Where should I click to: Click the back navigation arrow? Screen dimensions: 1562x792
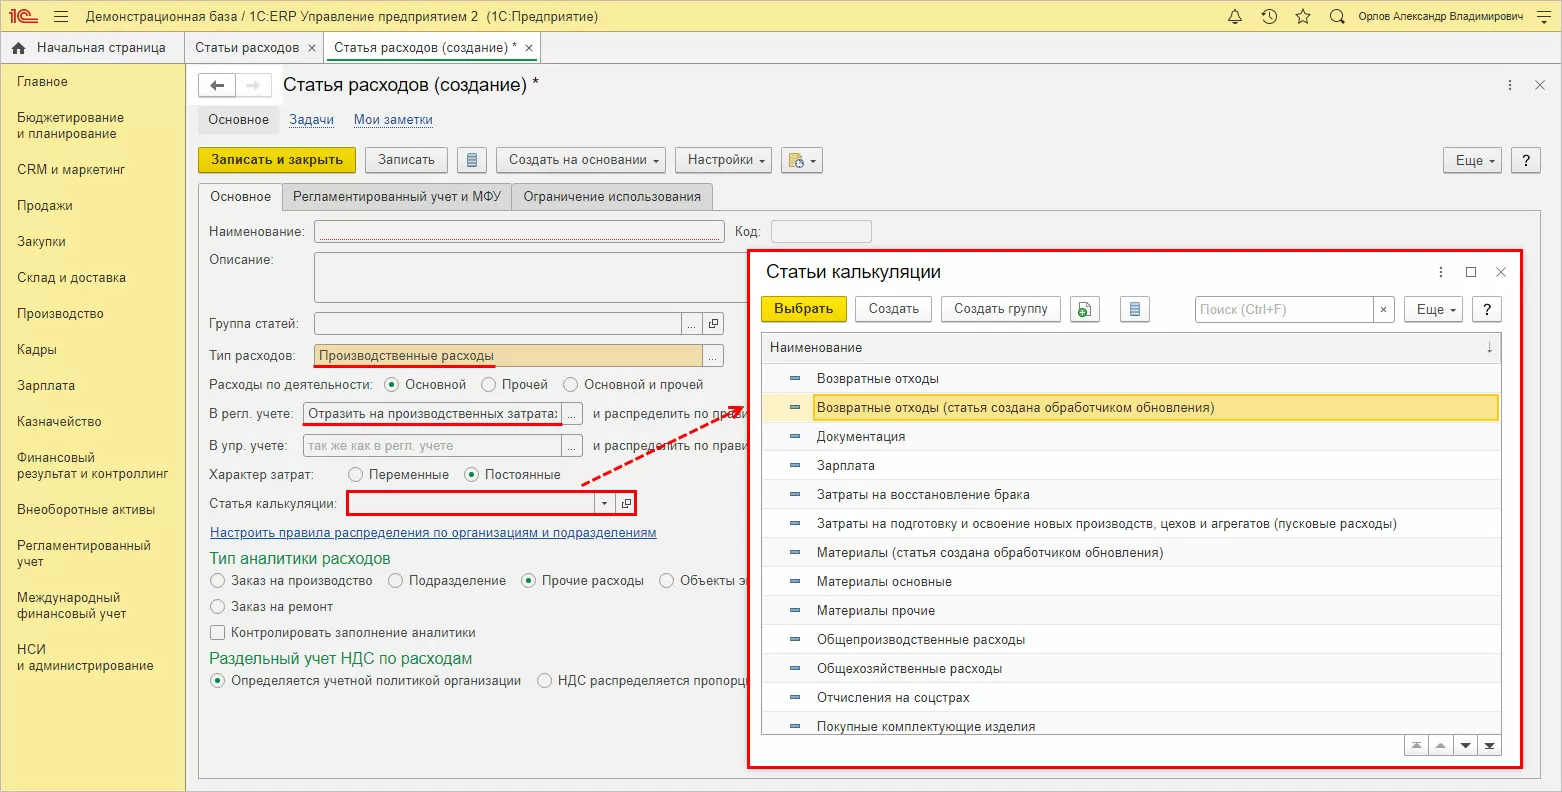point(217,86)
